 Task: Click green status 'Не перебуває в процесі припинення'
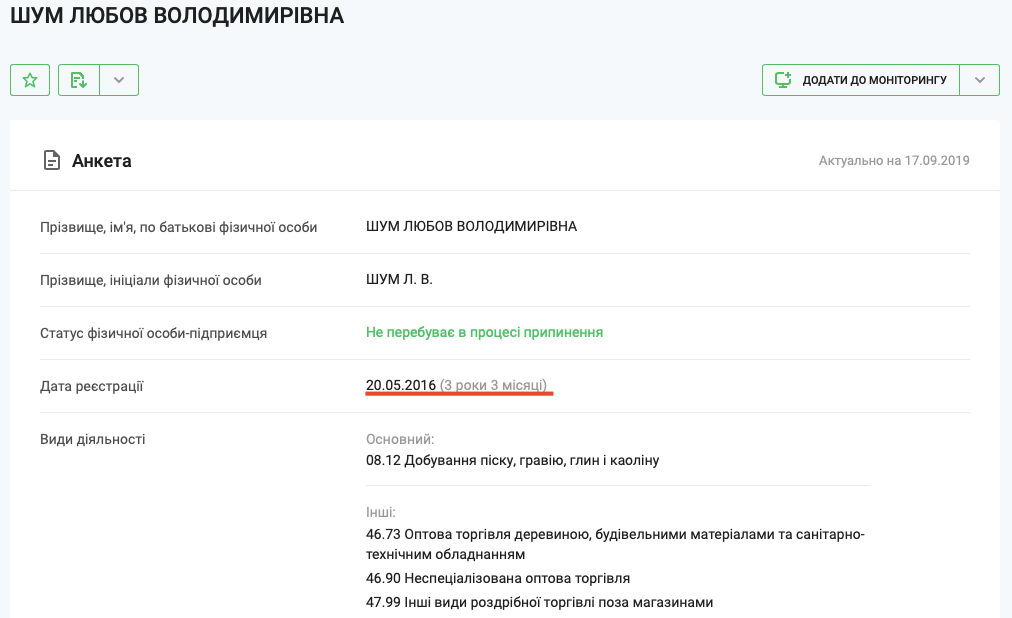[484, 332]
